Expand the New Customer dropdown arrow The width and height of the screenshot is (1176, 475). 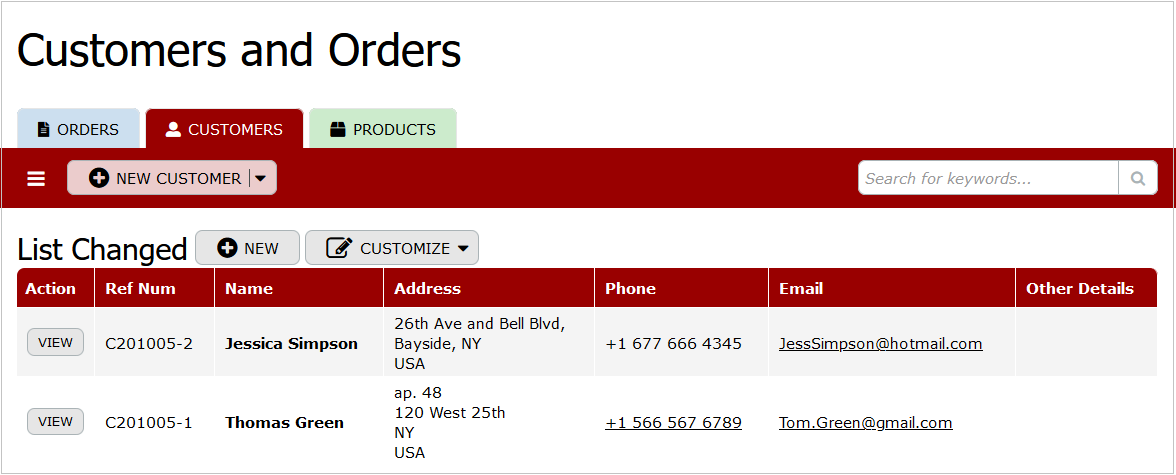click(x=261, y=178)
